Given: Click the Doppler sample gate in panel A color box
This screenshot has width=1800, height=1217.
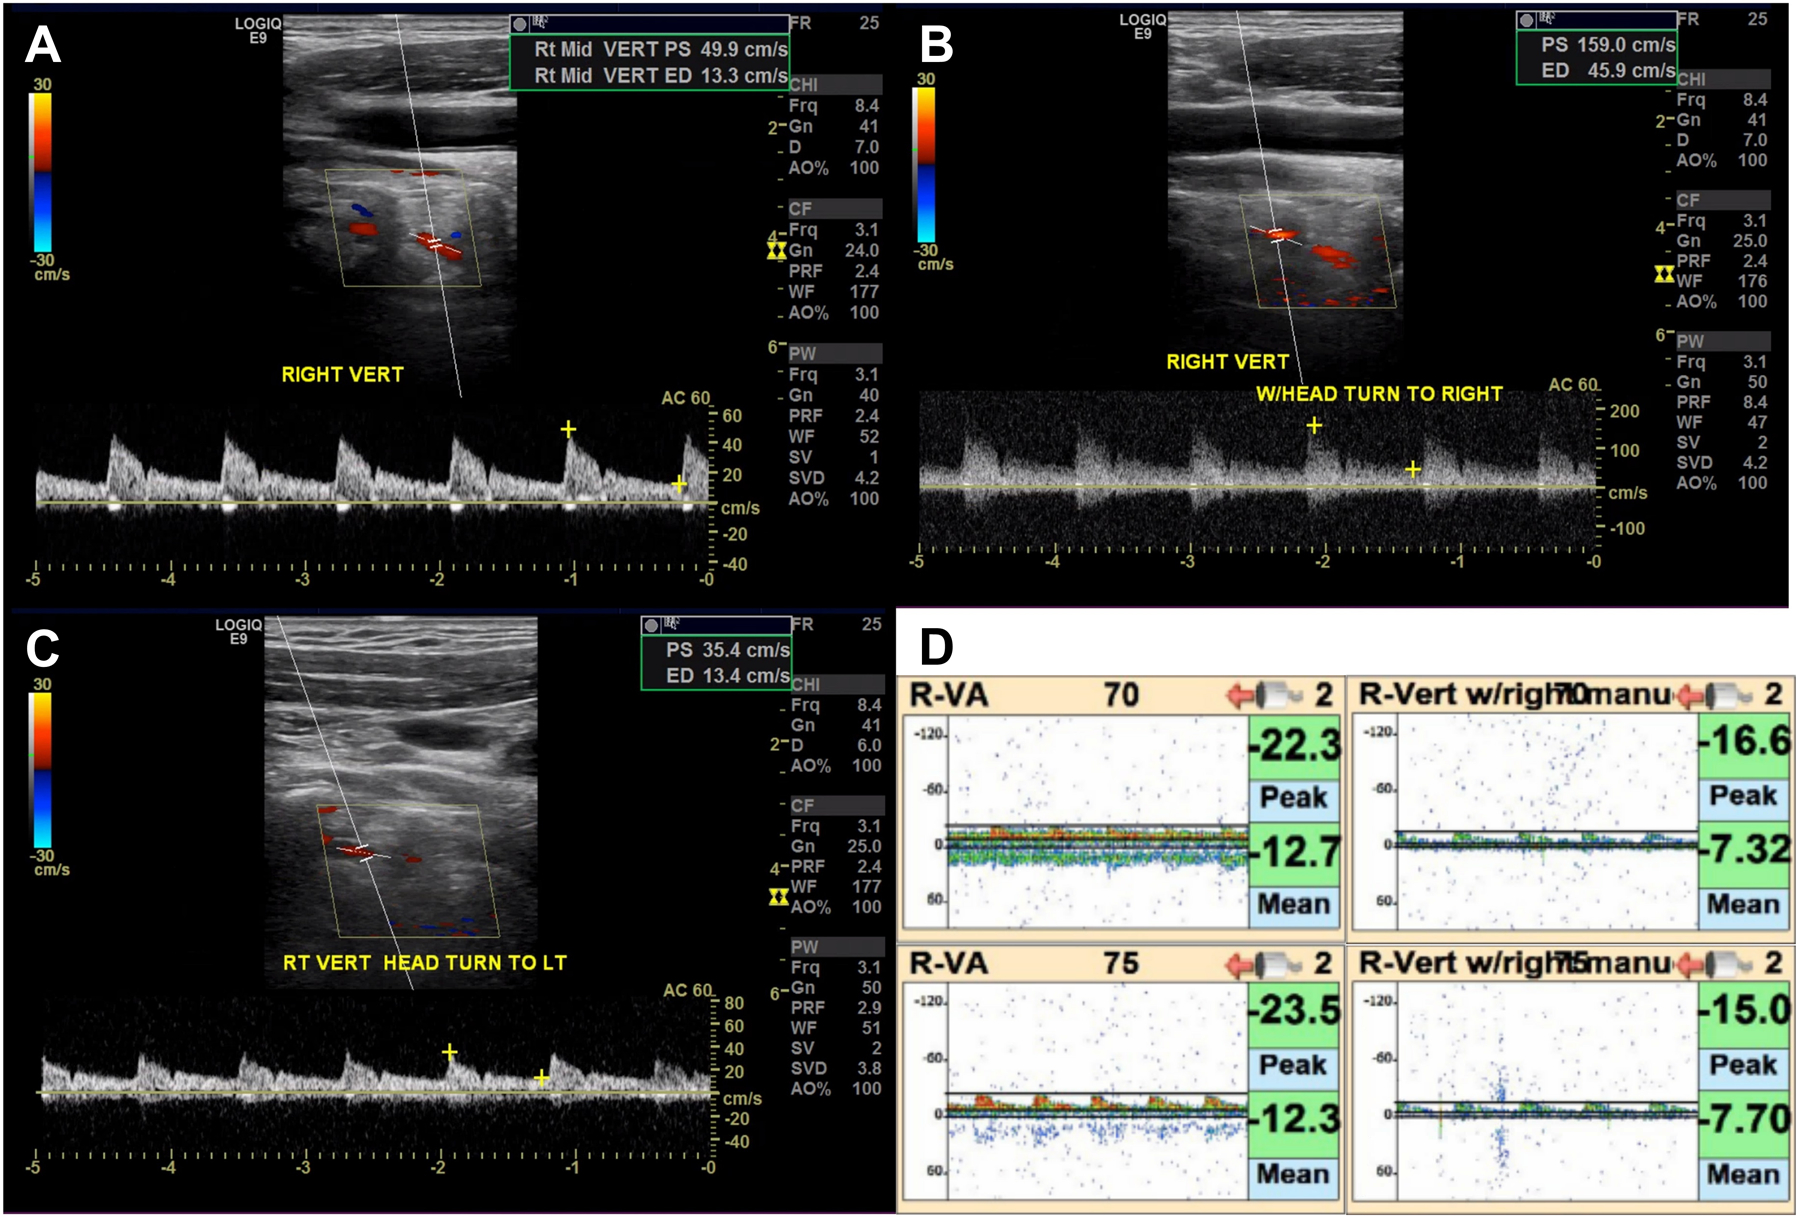Looking at the screenshot, I should tap(434, 242).
